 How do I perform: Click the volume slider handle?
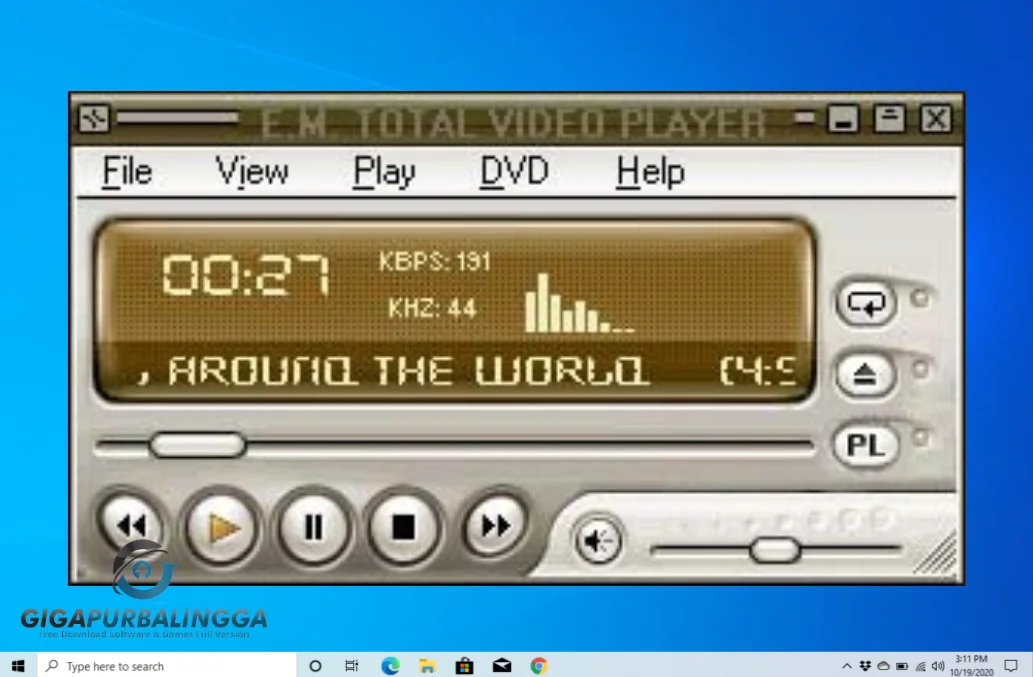point(775,550)
